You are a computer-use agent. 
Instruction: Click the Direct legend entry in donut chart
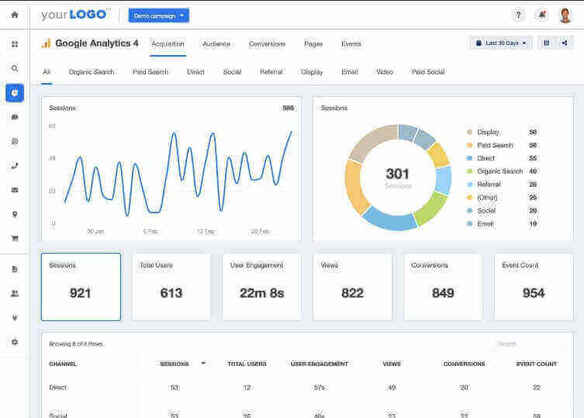(502, 158)
